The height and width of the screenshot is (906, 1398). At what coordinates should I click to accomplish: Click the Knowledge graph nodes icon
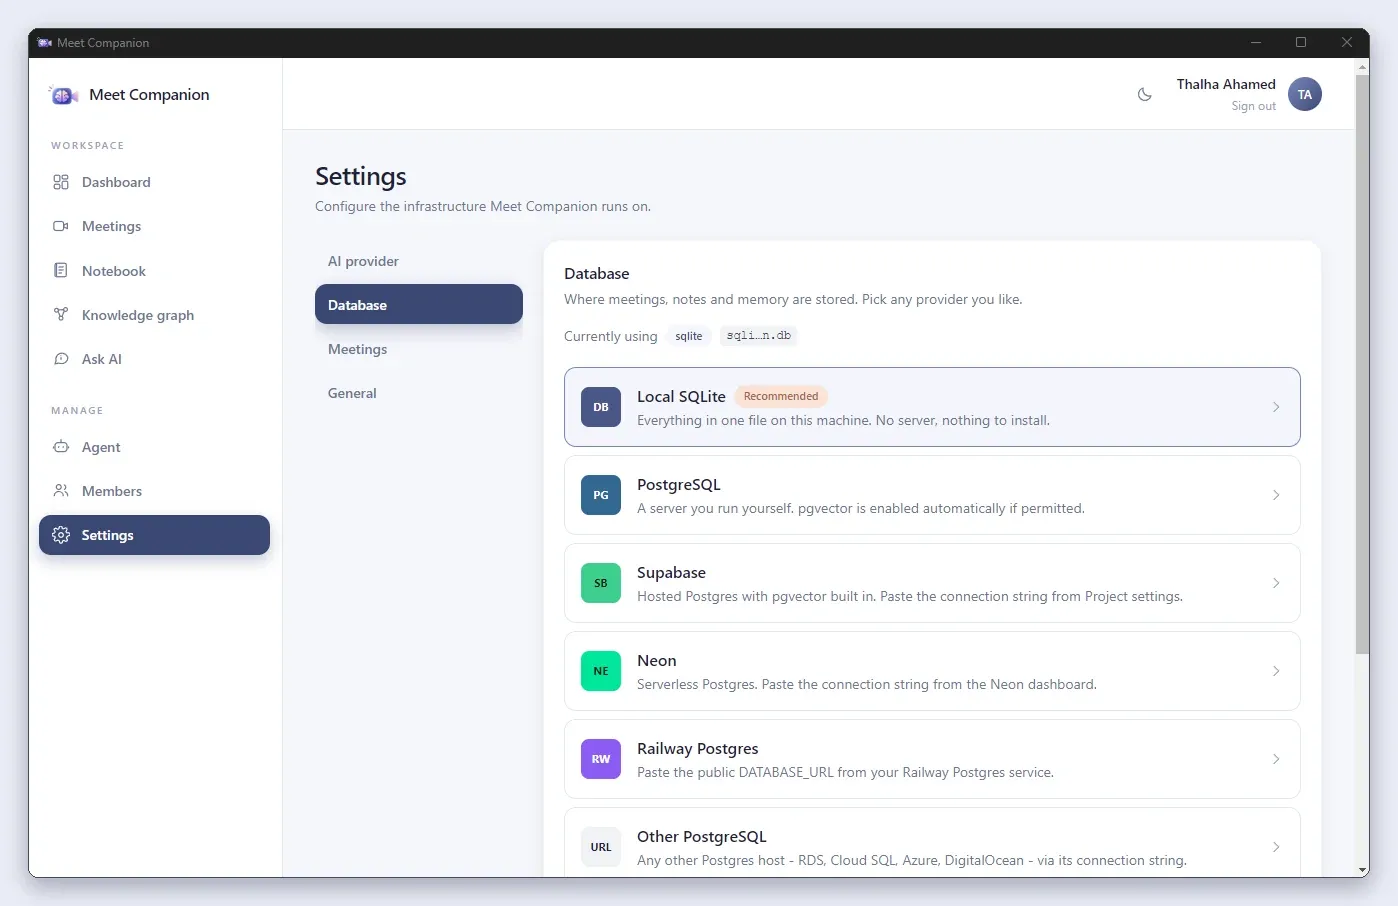[x=61, y=315]
